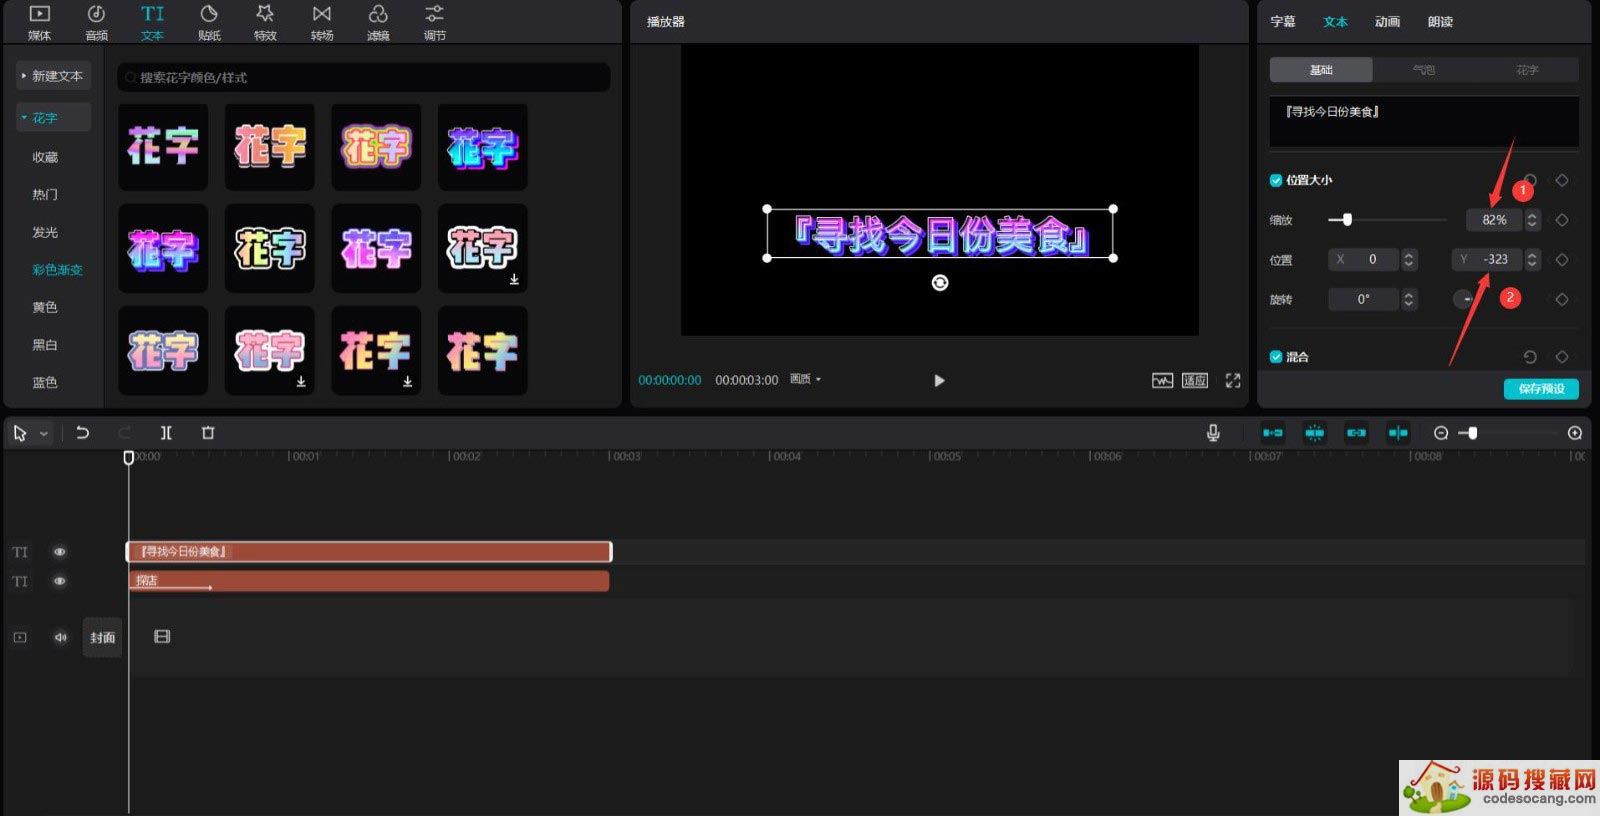Collapse the 花字 category
Image resolution: width=1600 pixels, height=816 pixels.
click(x=53, y=118)
